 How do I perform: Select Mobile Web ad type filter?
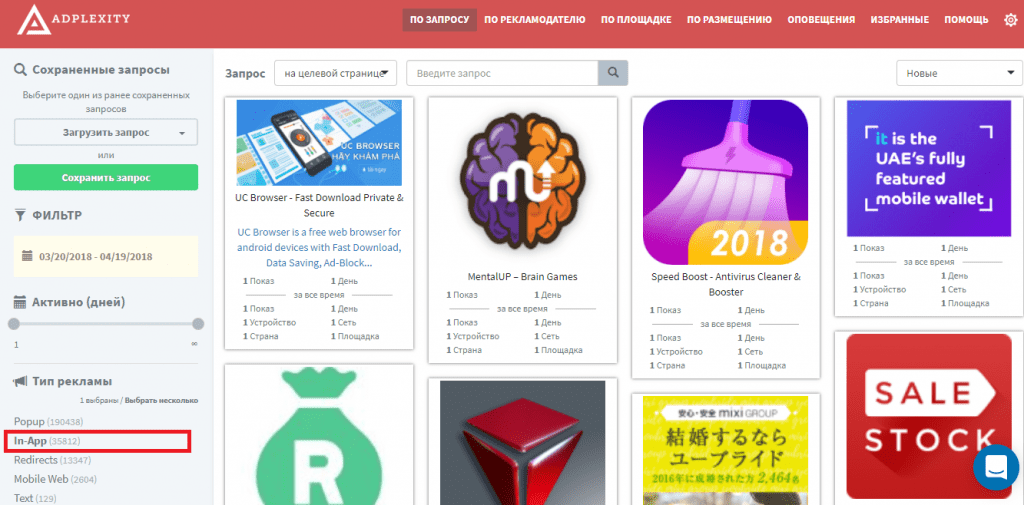pyautogui.click(x=56, y=479)
